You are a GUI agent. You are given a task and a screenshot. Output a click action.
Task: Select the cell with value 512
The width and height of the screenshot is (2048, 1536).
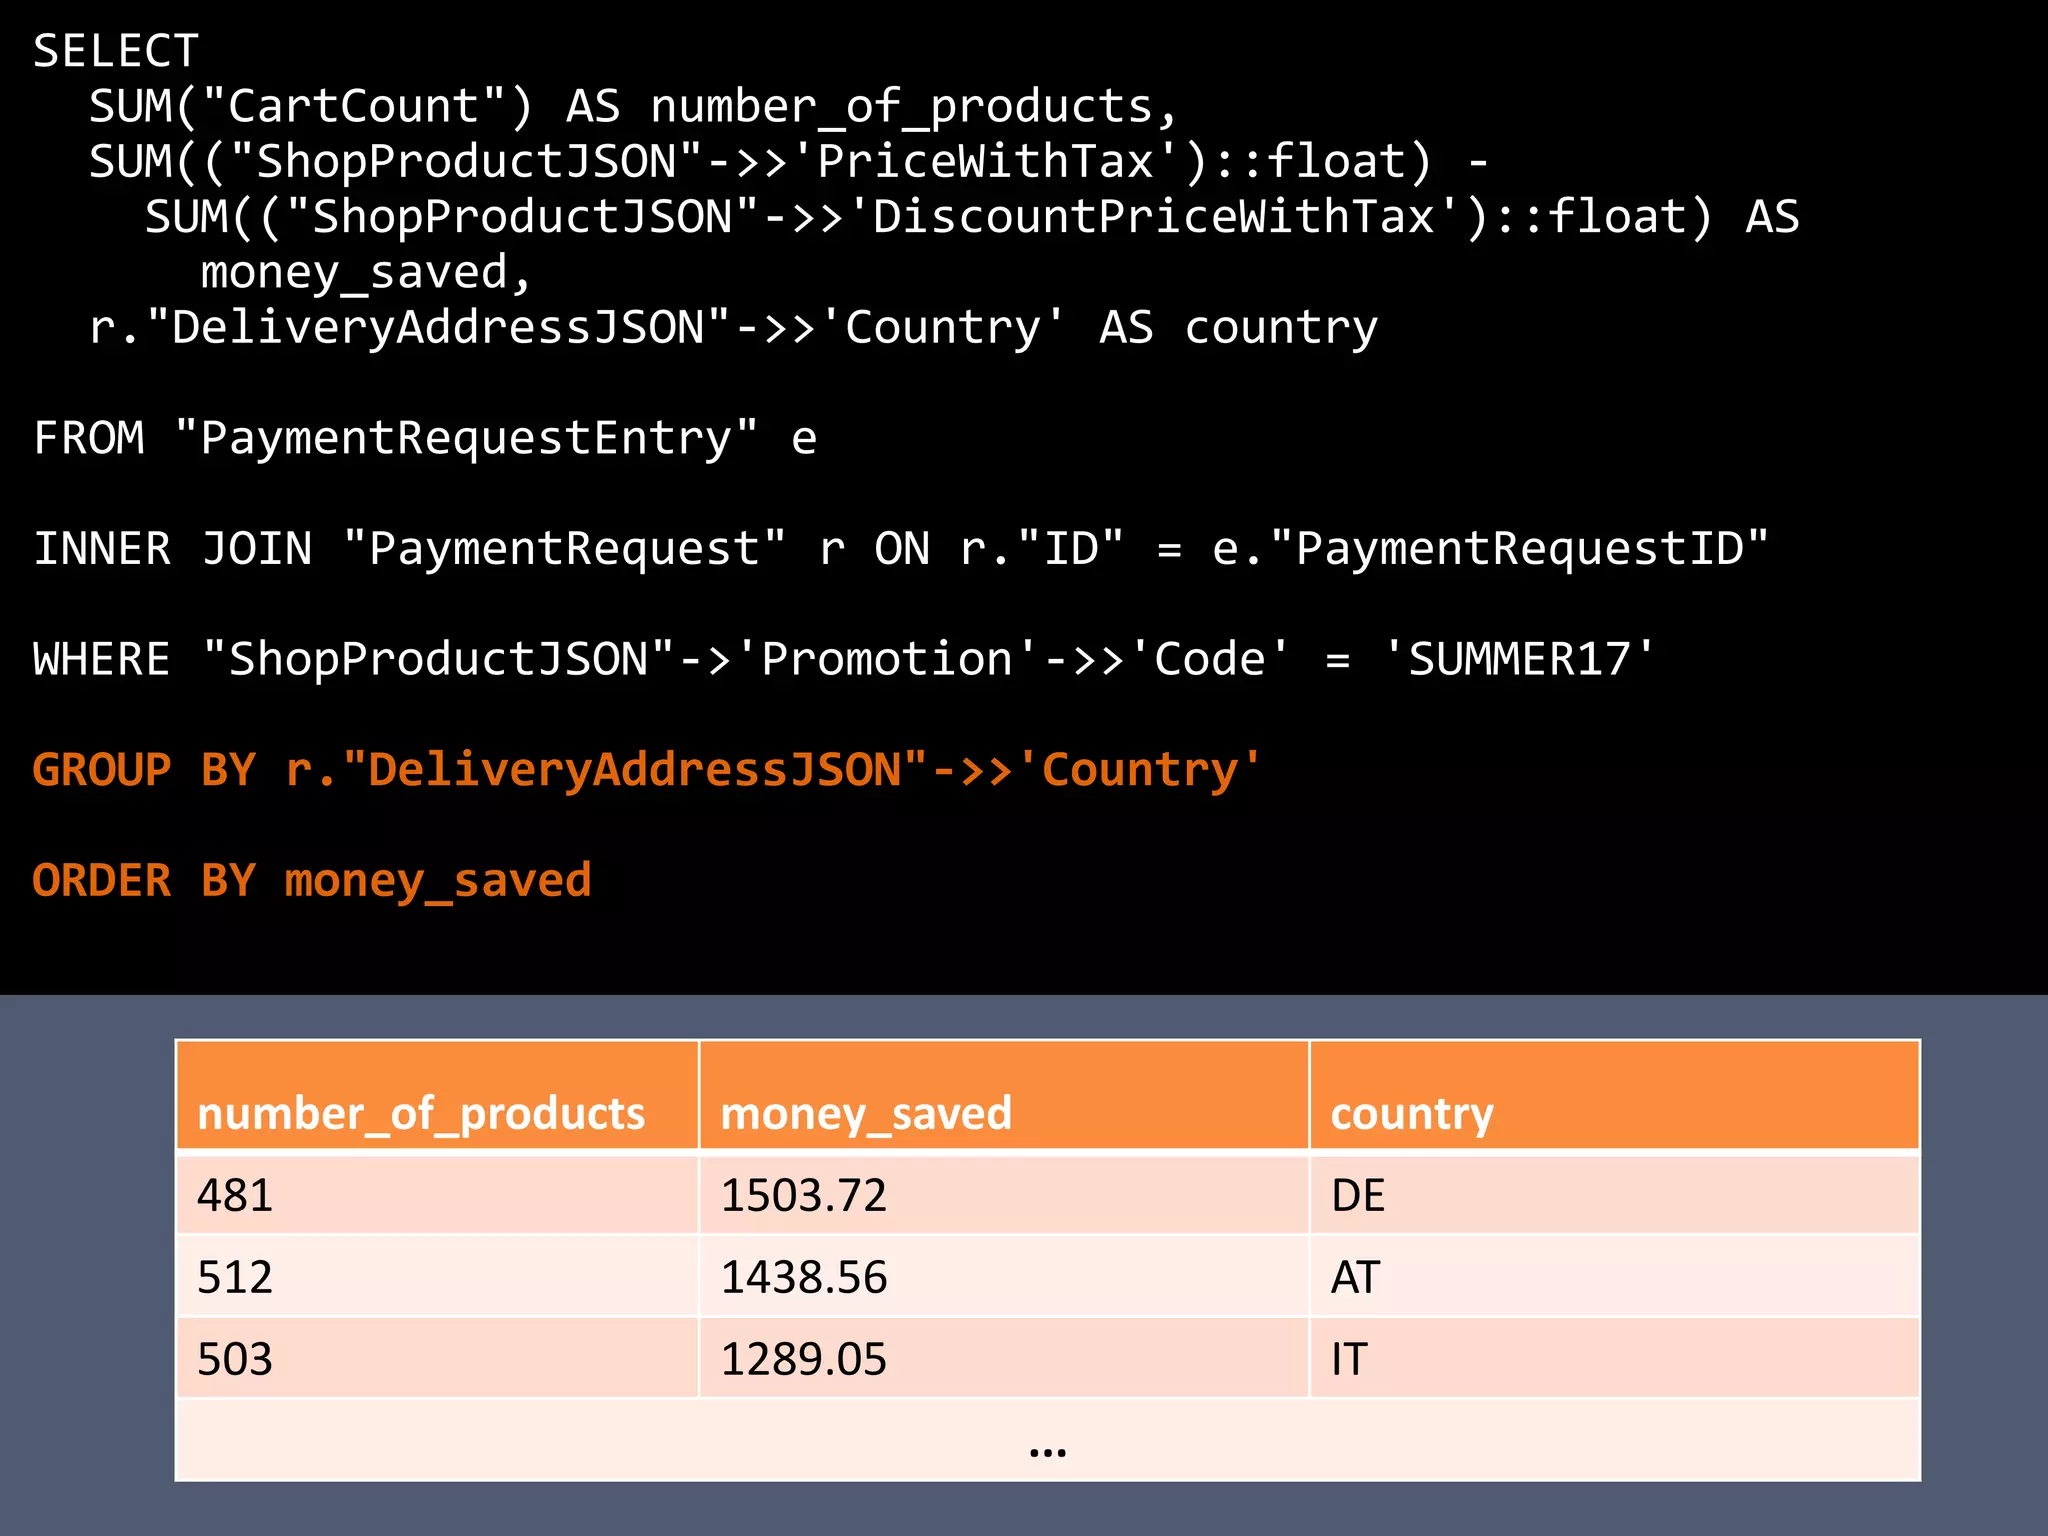tap(437, 1276)
